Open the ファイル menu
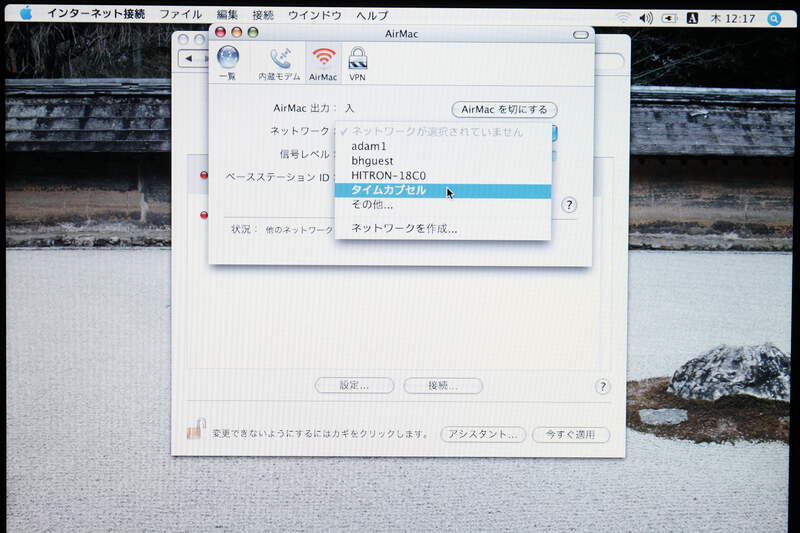The width and height of the screenshot is (800, 533). [181, 15]
